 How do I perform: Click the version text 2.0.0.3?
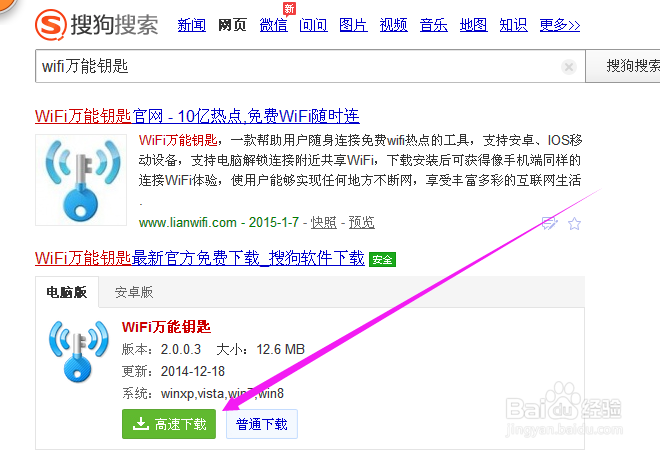click(x=181, y=349)
